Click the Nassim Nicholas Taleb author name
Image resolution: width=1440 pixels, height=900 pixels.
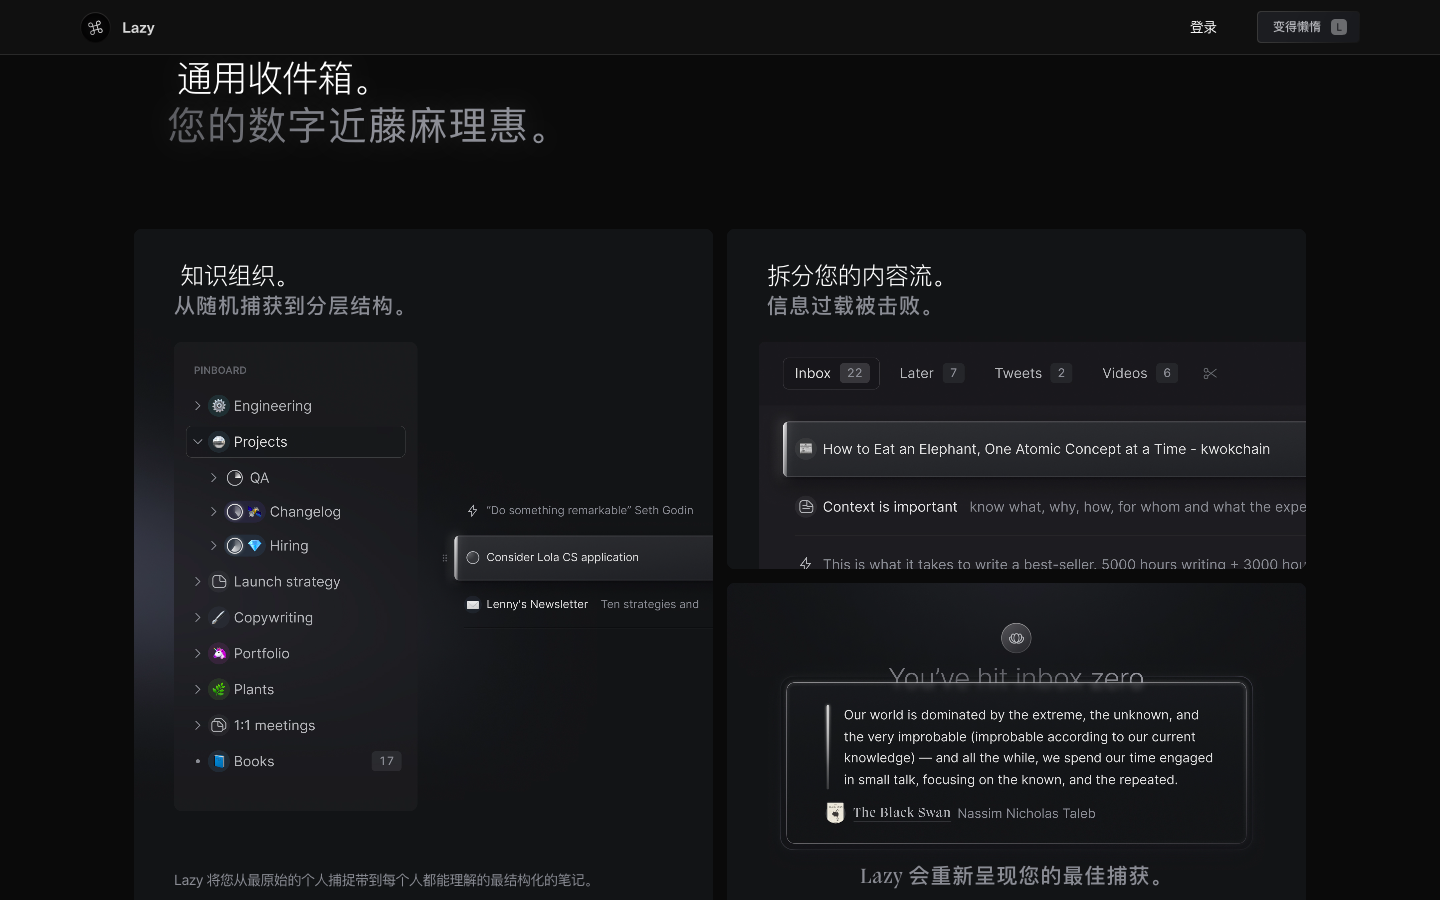(x=1026, y=814)
